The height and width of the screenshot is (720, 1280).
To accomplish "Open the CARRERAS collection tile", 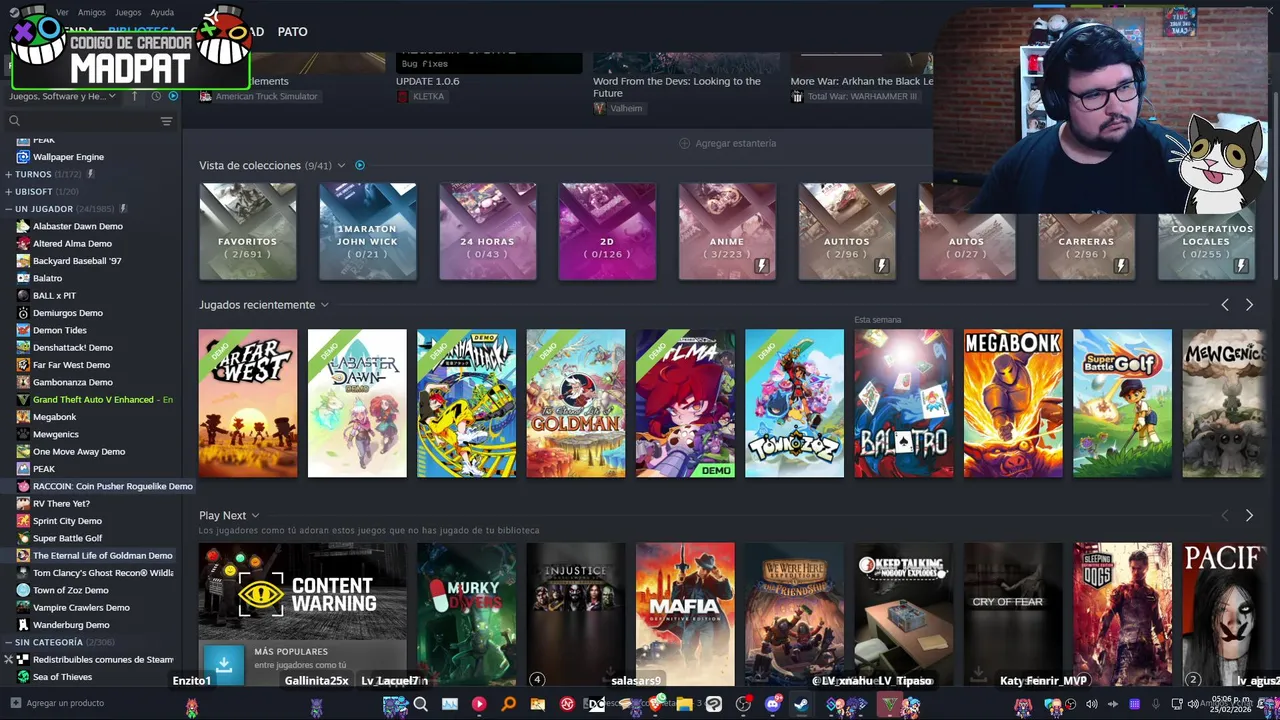I will click(x=1086, y=232).
